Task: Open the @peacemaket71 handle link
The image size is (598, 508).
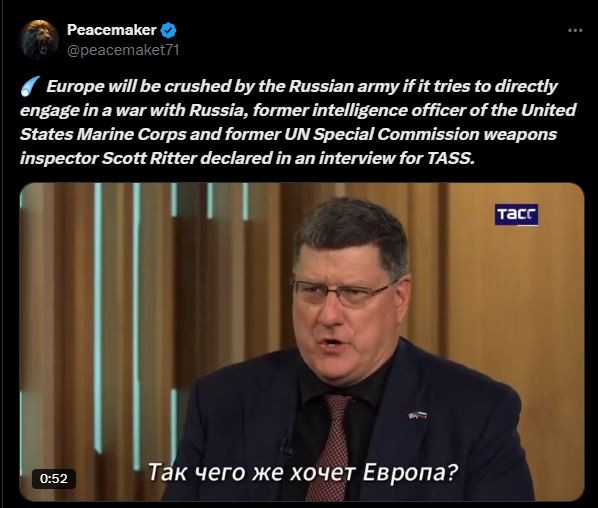Action: coord(123,50)
